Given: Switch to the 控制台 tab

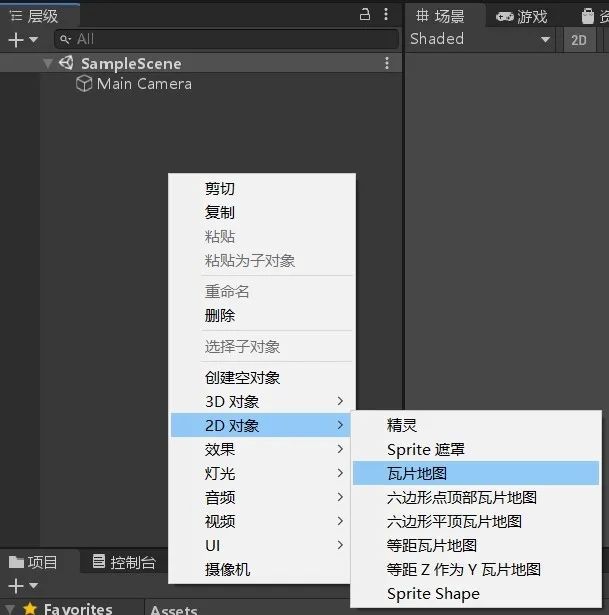Looking at the screenshot, I should pyautogui.click(x=124, y=562).
